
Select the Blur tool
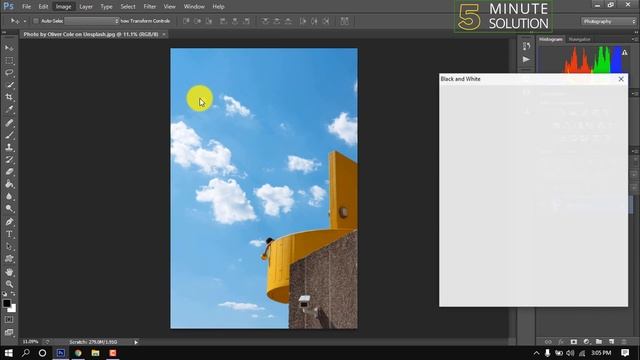point(9,196)
